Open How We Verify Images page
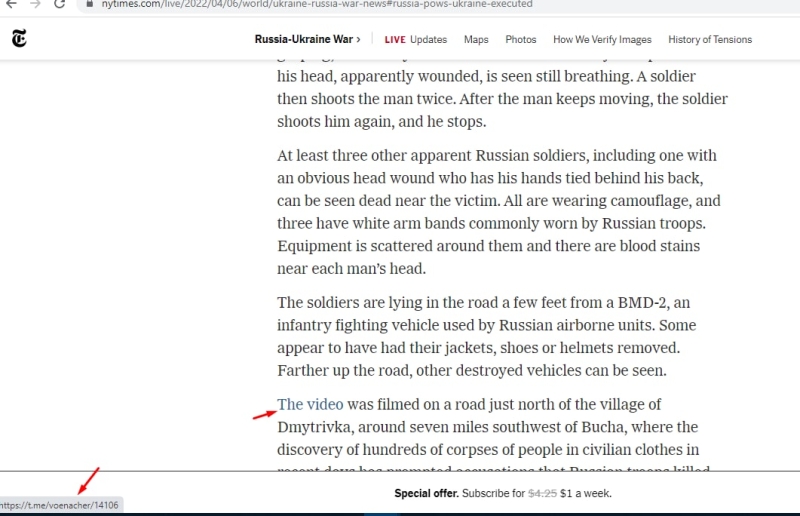The image size is (800, 516). (x=602, y=40)
